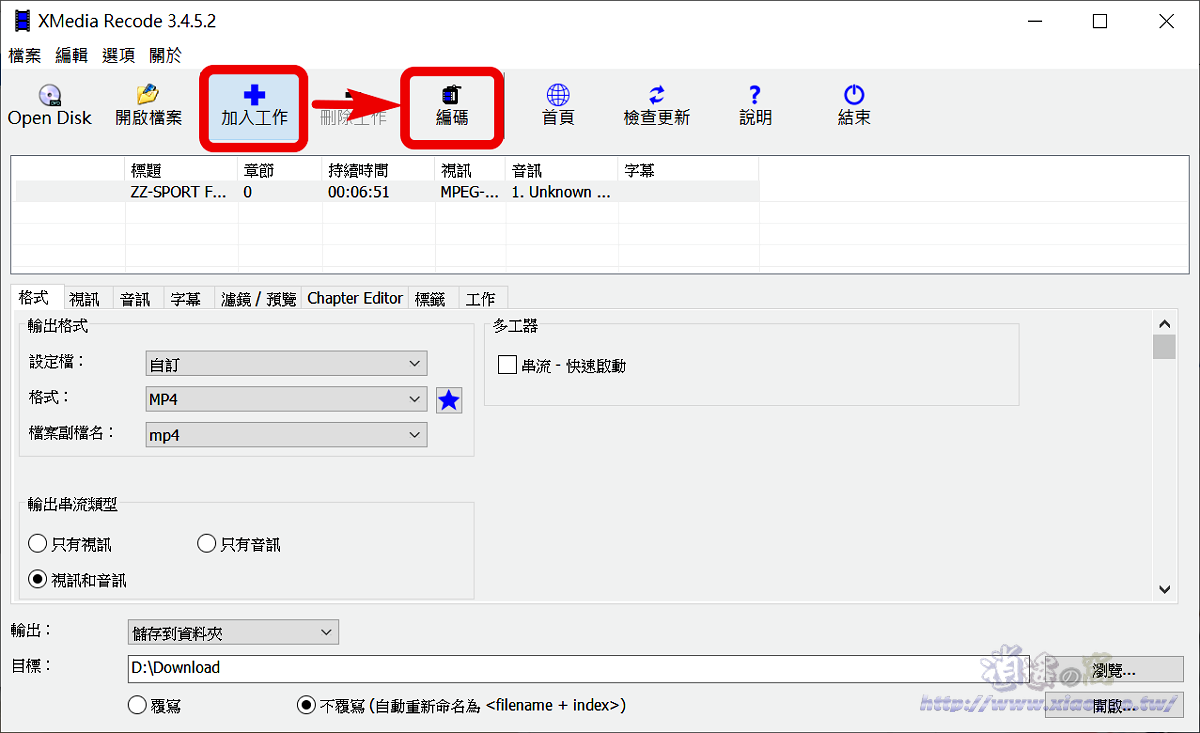Choose 不覆寫 auto-rename radio option
1200x733 pixels.
[x=306, y=705]
